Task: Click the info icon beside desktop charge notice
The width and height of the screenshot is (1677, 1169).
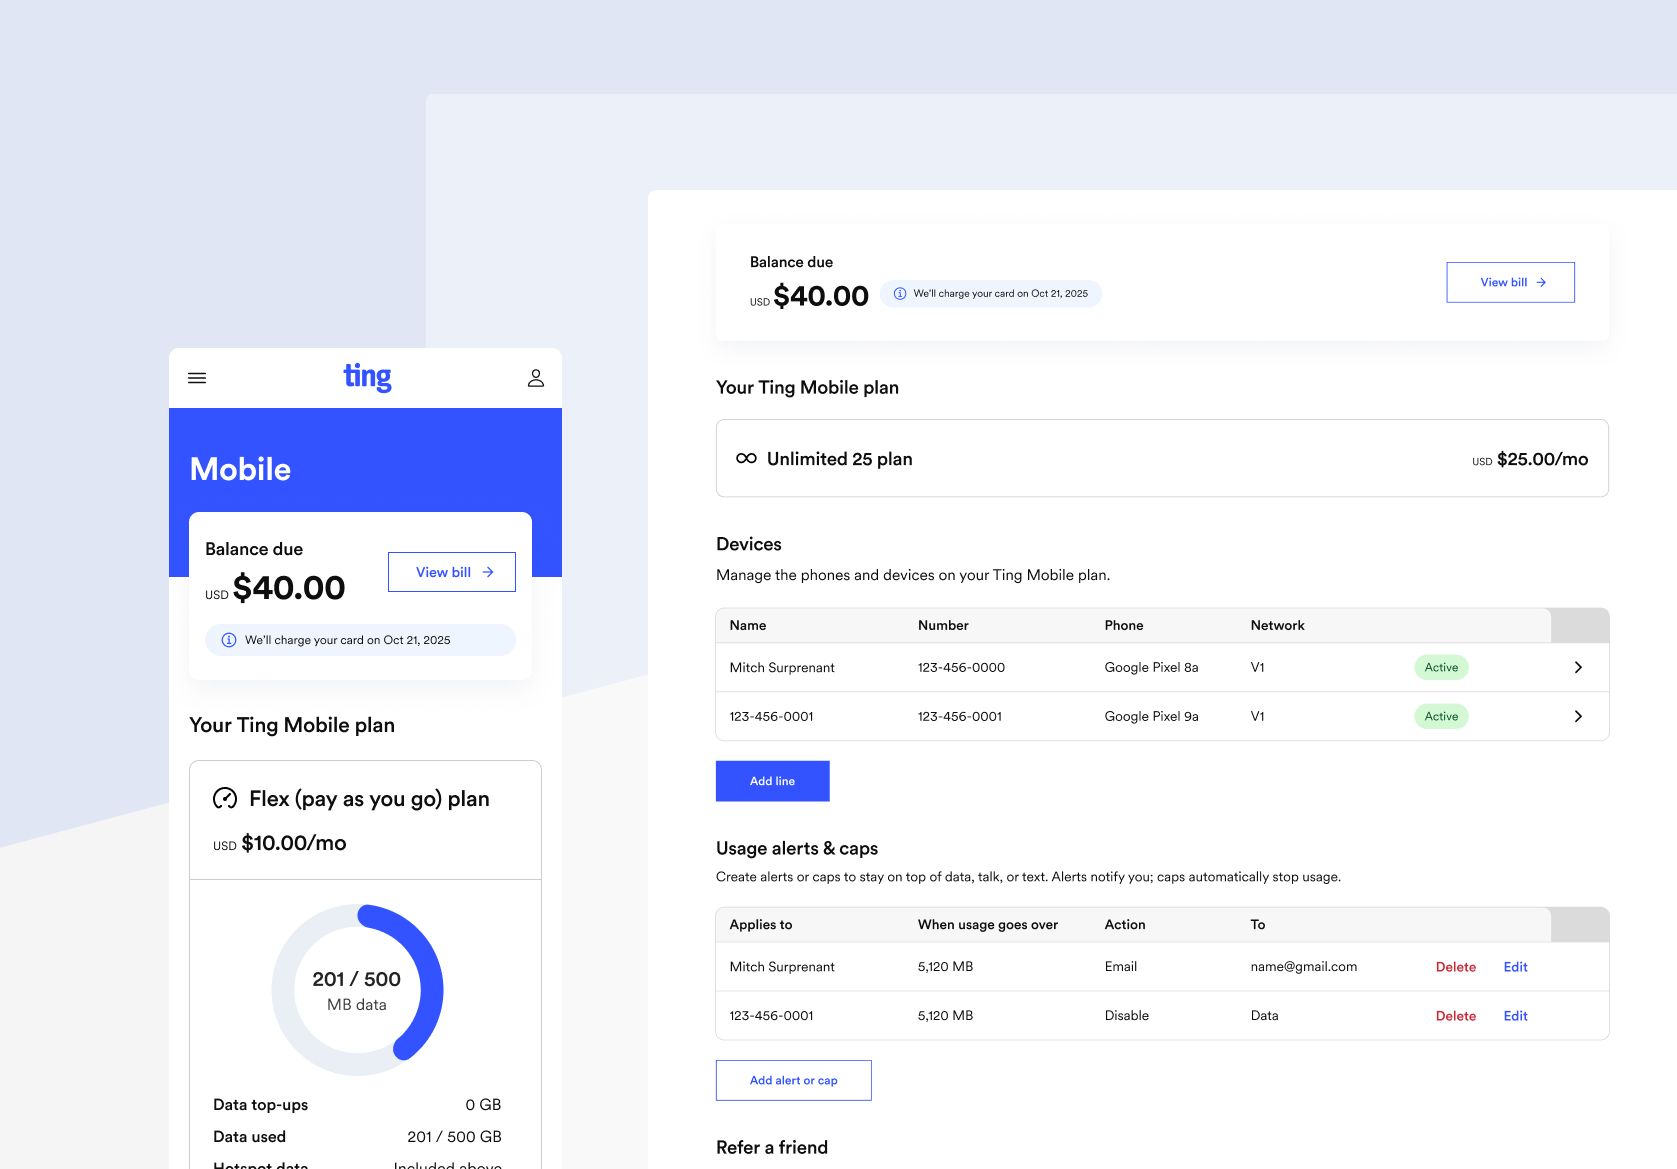Action: click(900, 294)
